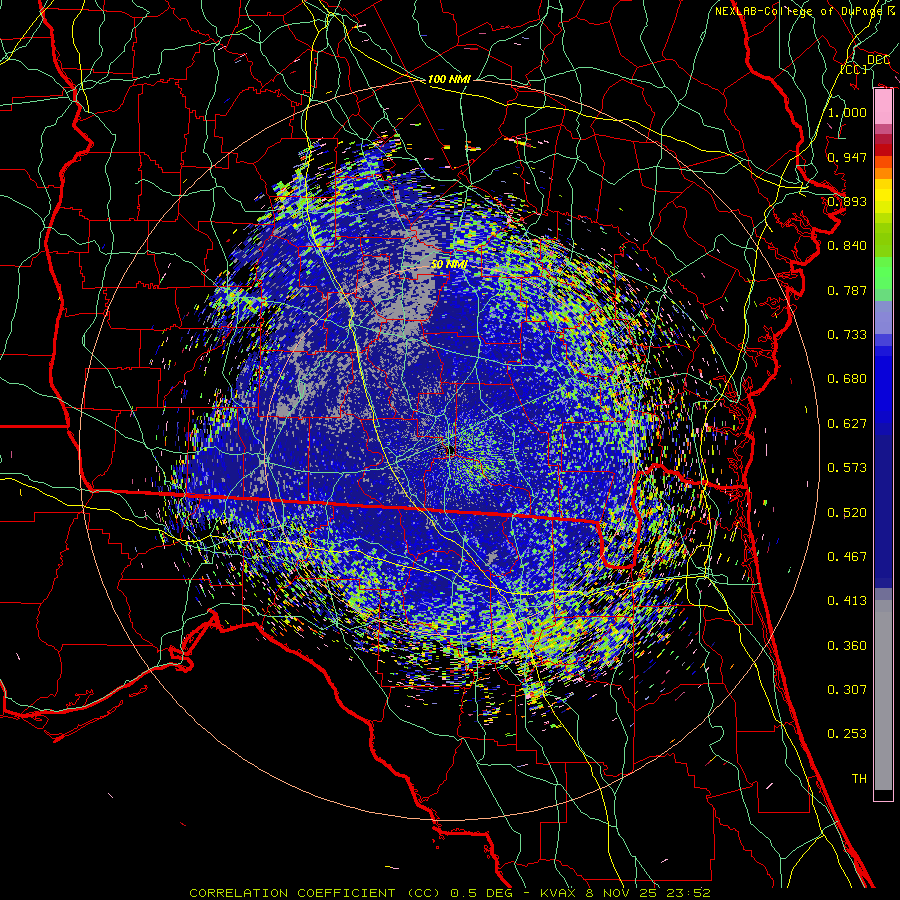The height and width of the screenshot is (900, 900).
Task: Click the KVAX station identifier in caption
Action: click(x=559, y=893)
